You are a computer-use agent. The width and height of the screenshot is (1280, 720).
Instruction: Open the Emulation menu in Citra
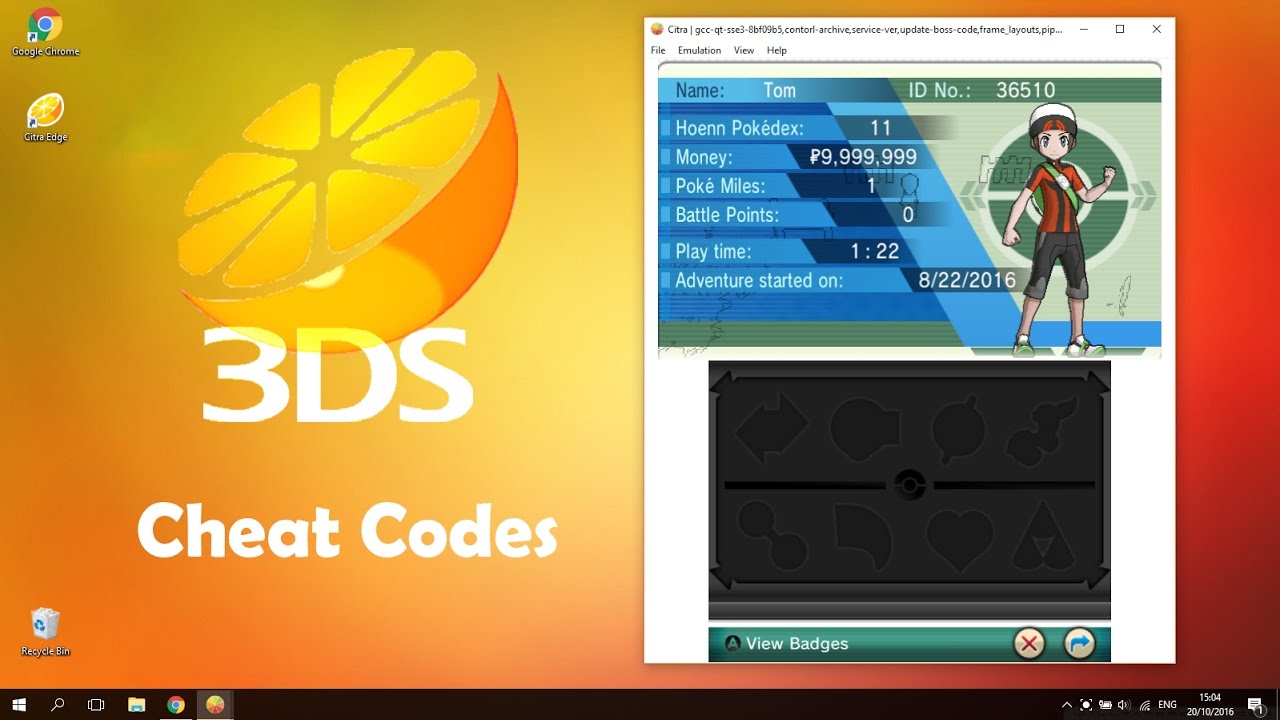699,50
